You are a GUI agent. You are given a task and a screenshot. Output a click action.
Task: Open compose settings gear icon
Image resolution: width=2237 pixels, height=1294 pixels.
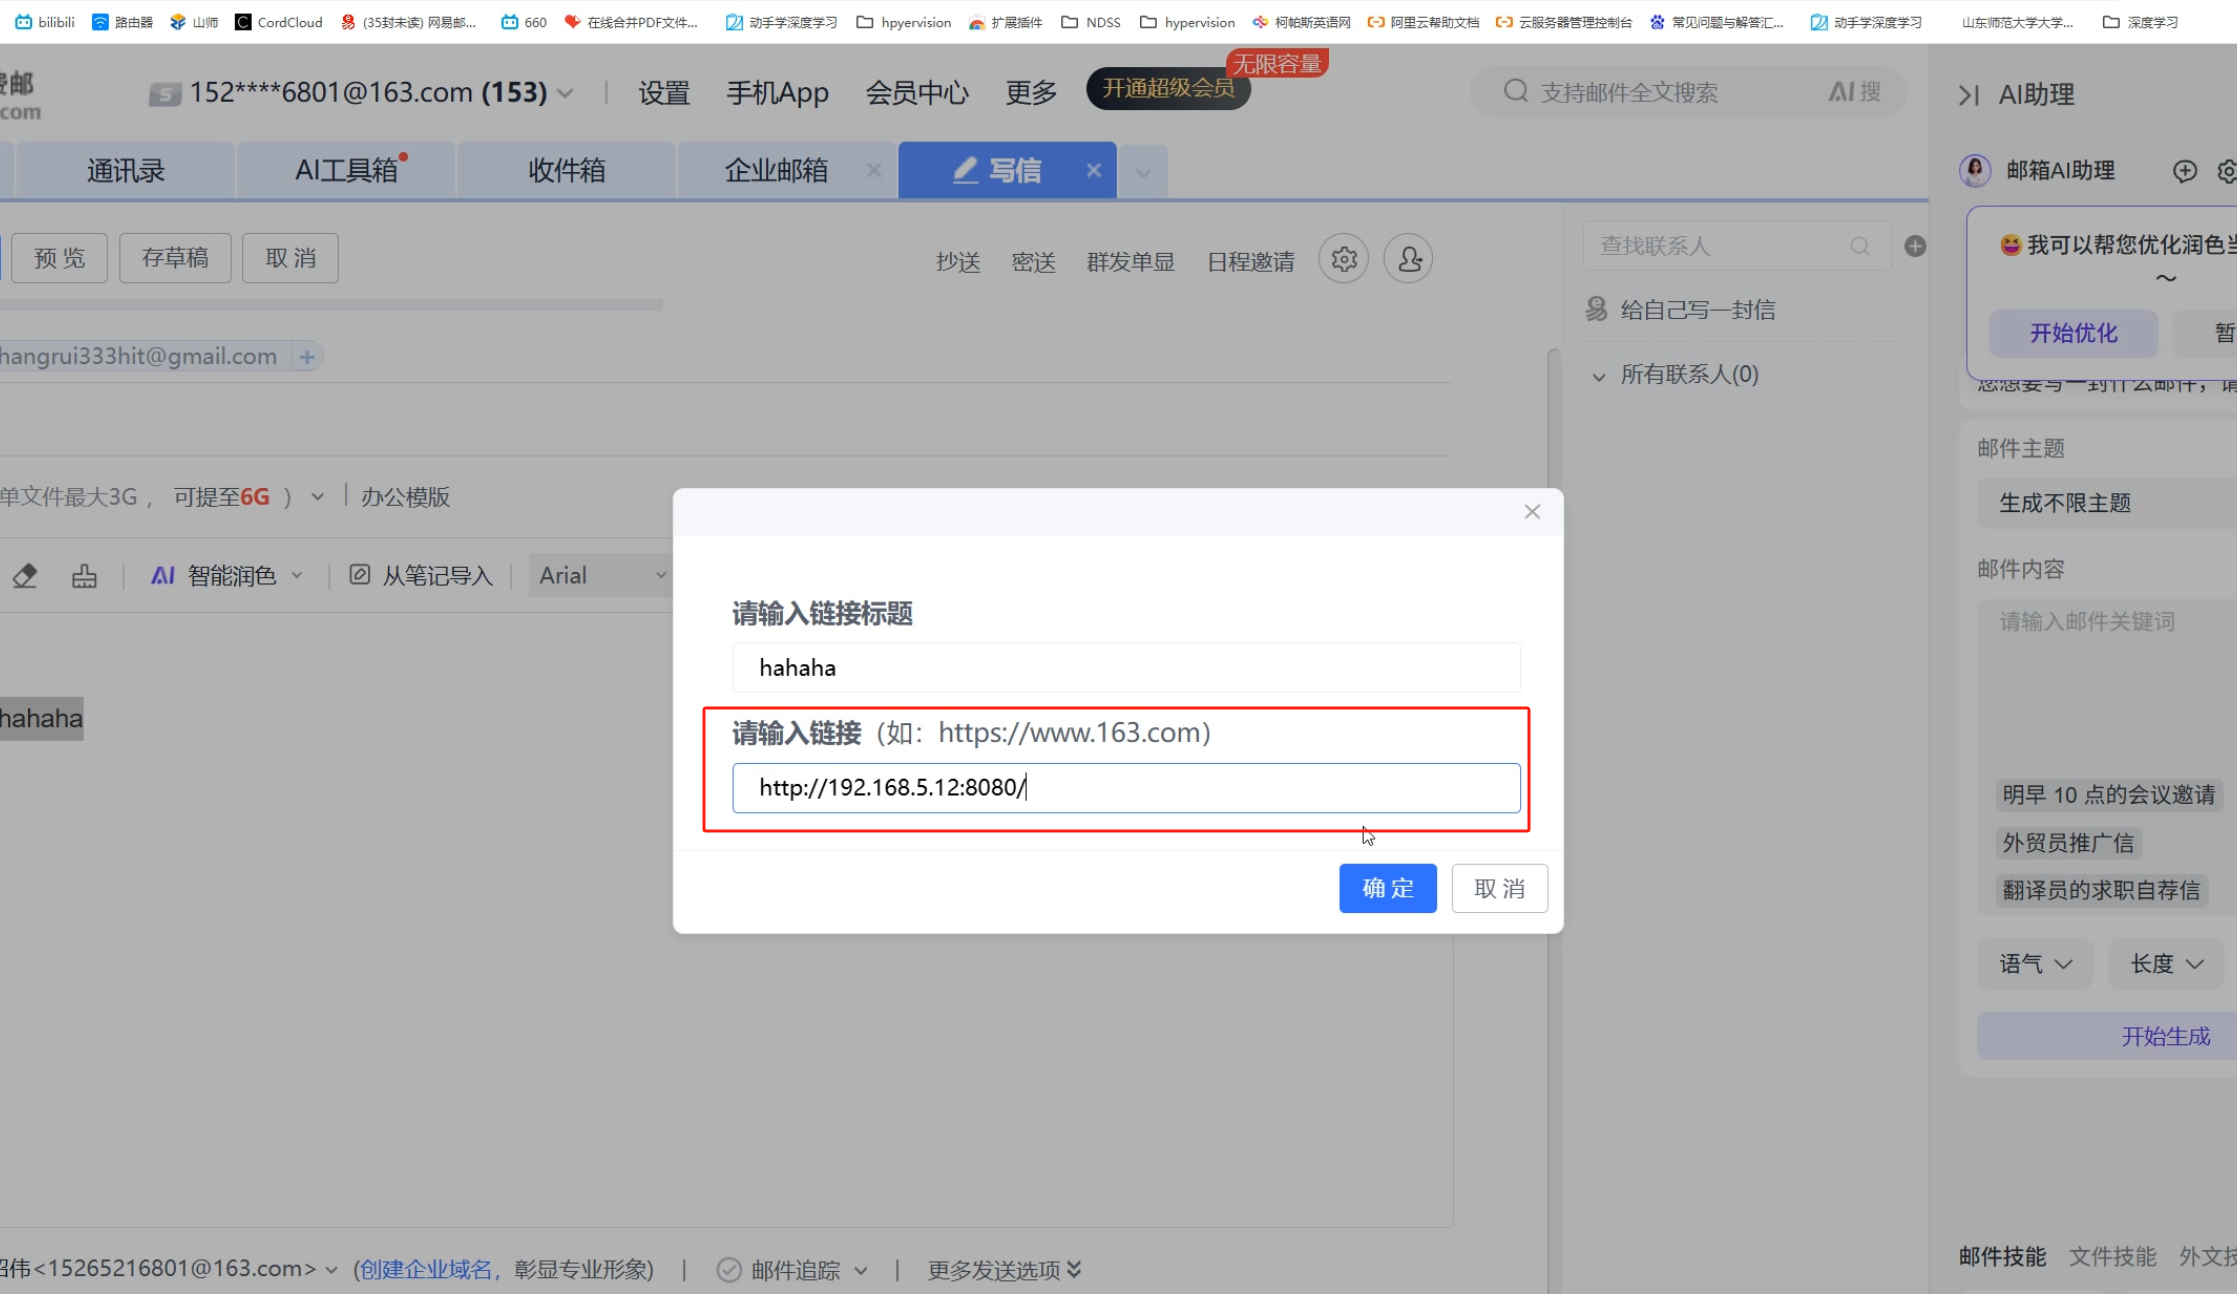1343,259
